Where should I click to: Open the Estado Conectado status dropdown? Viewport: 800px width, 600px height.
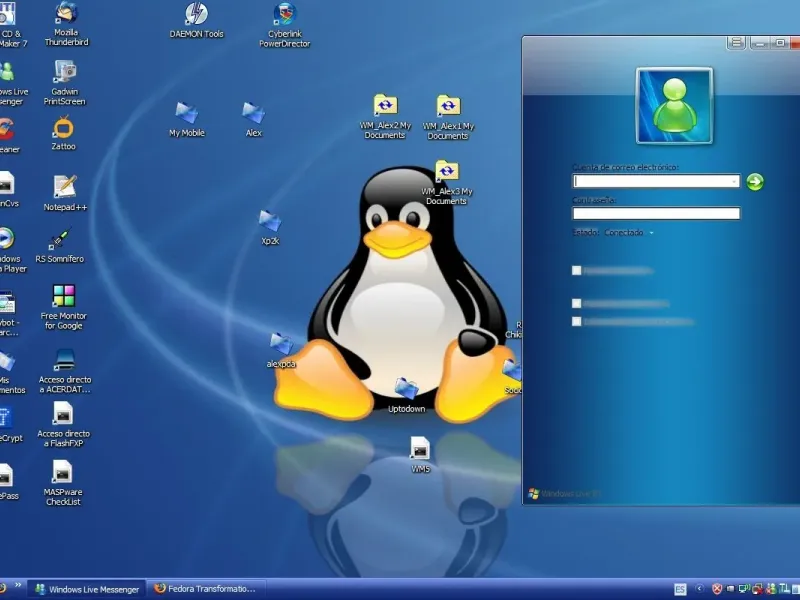(x=628, y=233)
